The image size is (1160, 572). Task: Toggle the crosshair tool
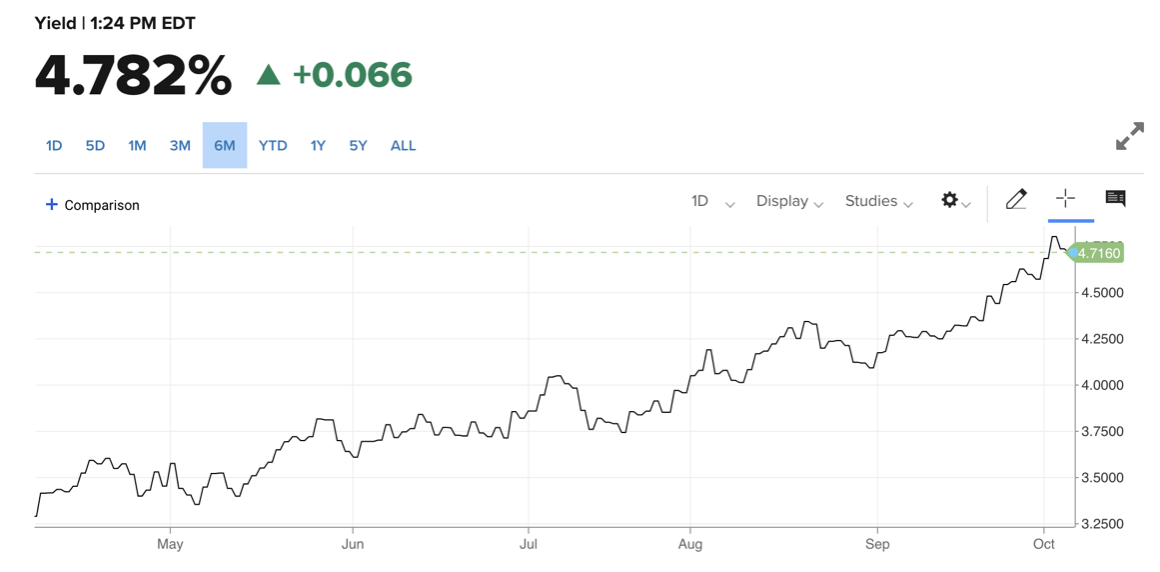point(1066,198)
